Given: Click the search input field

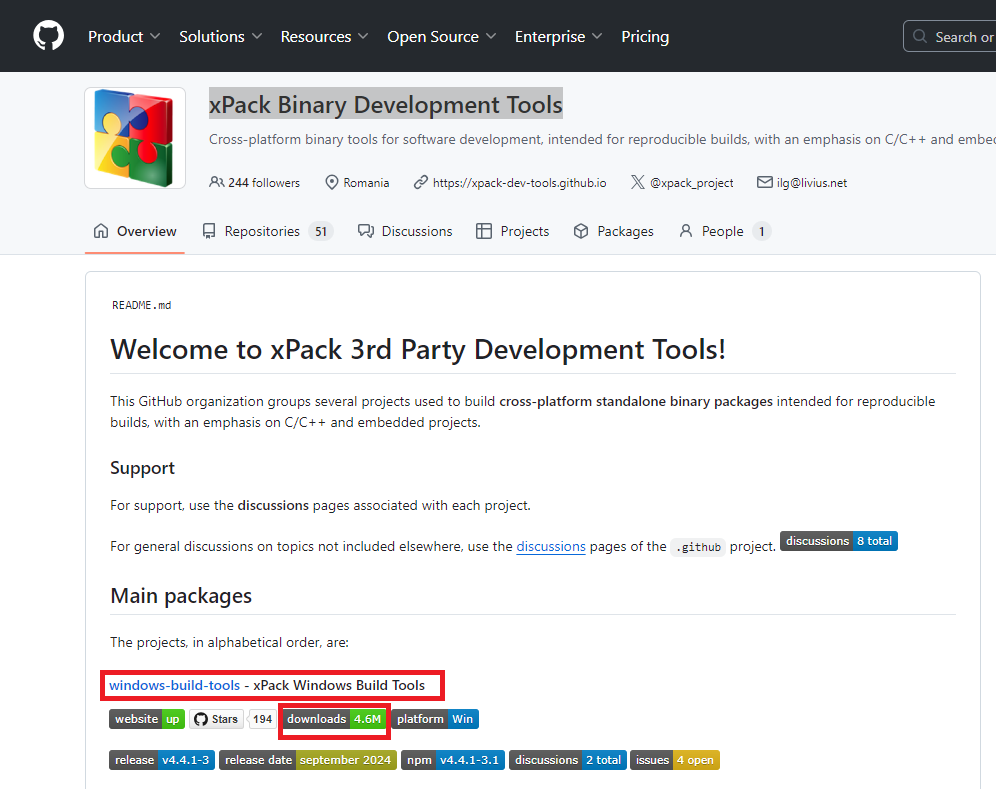Looking at the screenshot, I should click(950, 36).
